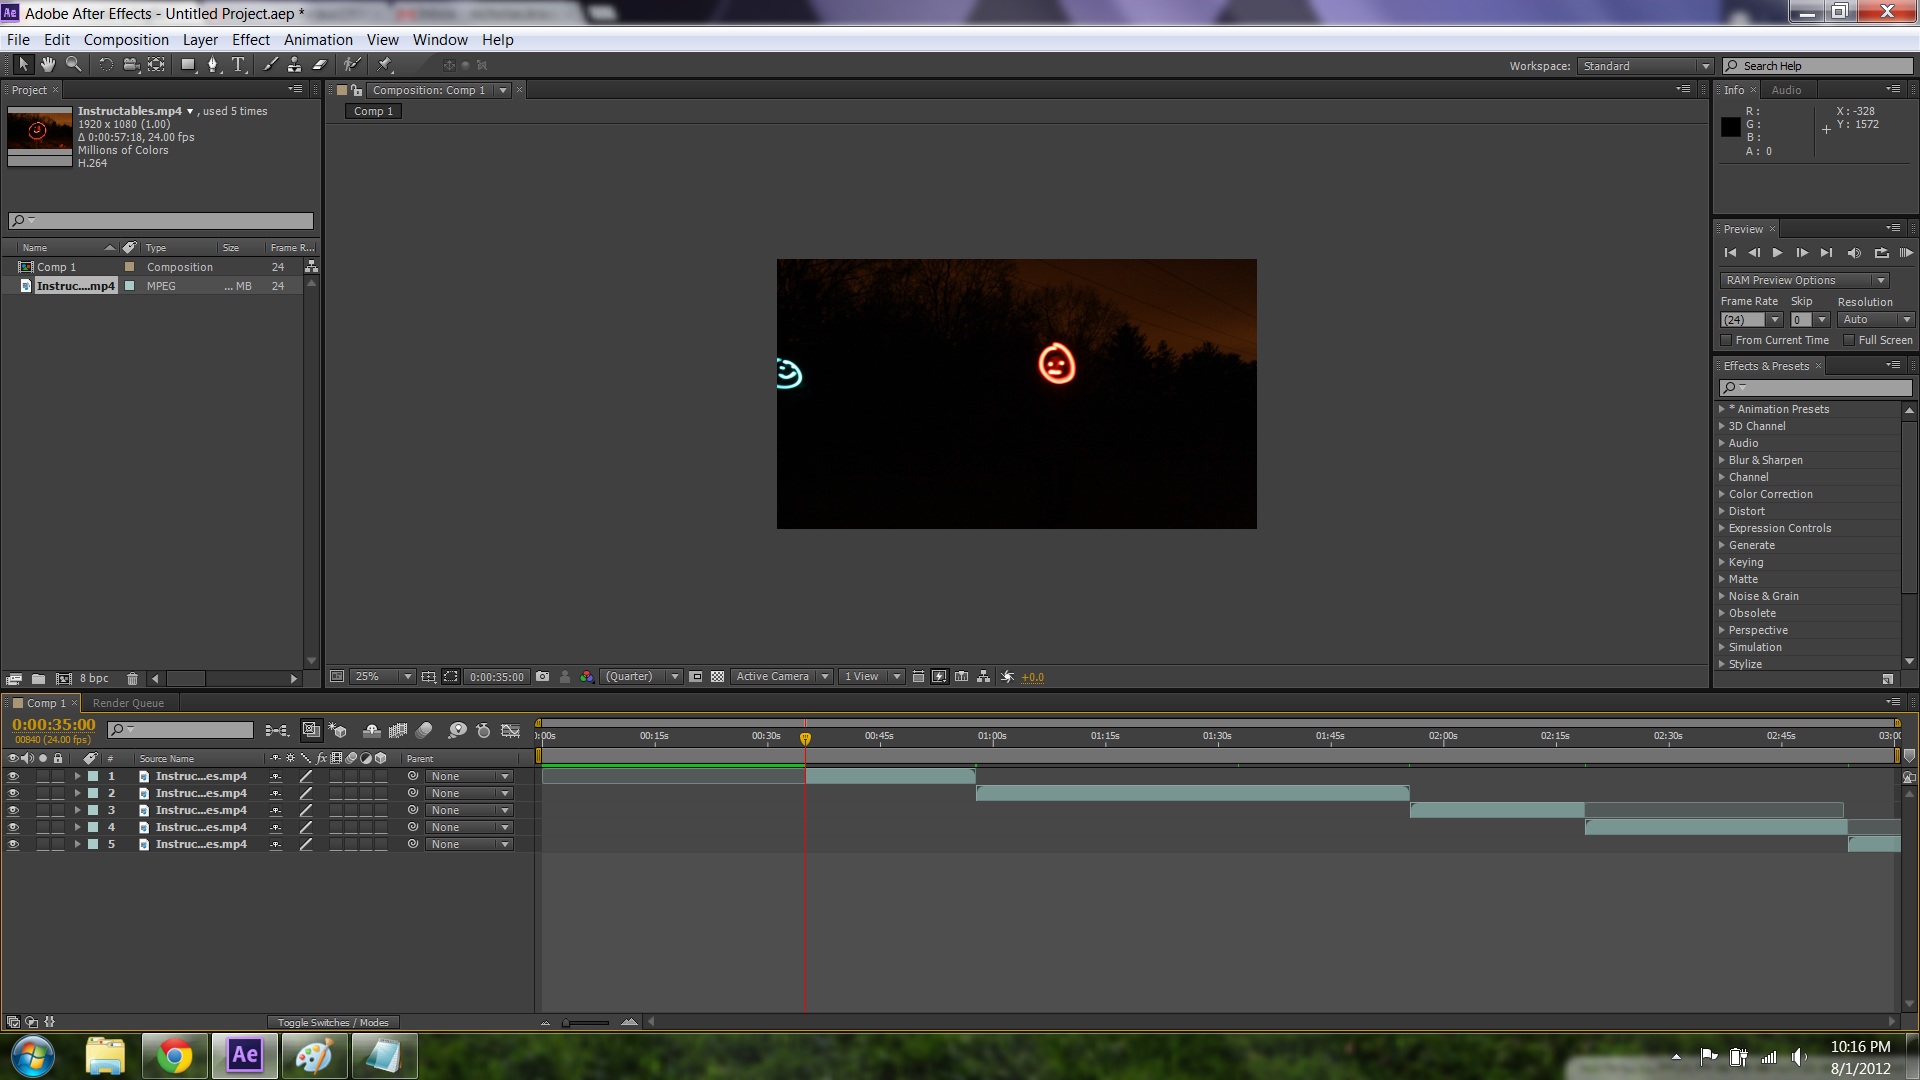Open the Layer menu

point(200,40)
